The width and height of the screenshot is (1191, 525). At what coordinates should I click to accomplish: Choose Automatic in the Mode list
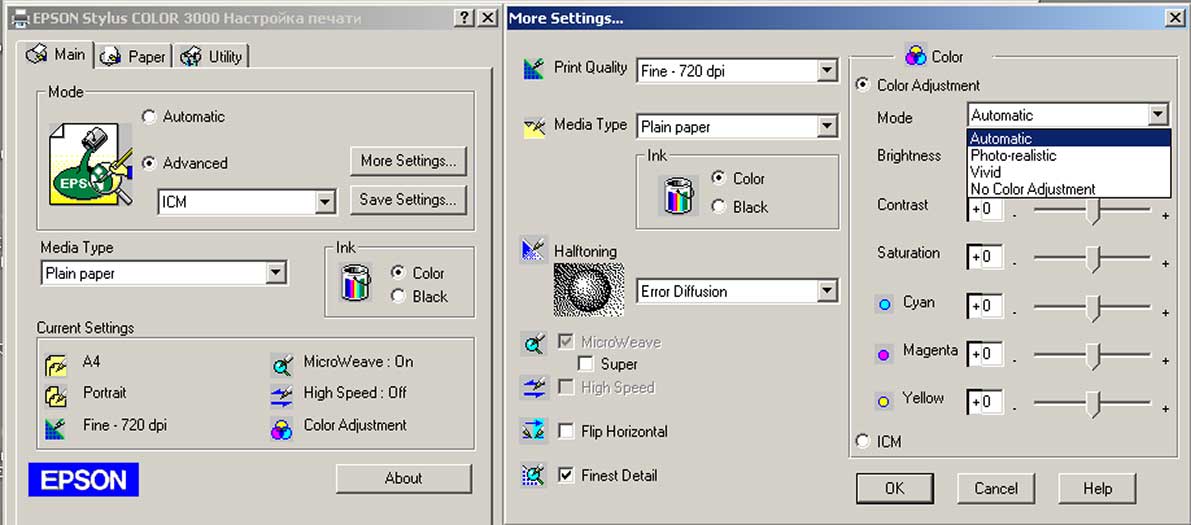(x=1069, y=138)
